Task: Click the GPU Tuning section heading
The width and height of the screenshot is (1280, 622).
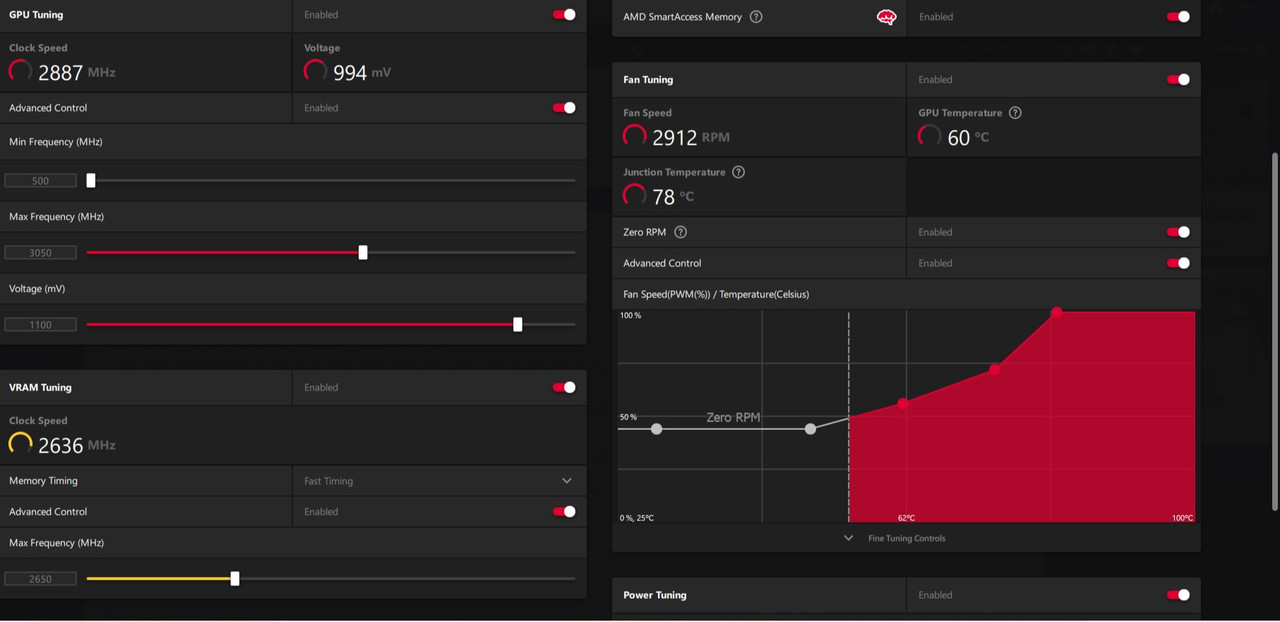Action: tap(36, 15)
